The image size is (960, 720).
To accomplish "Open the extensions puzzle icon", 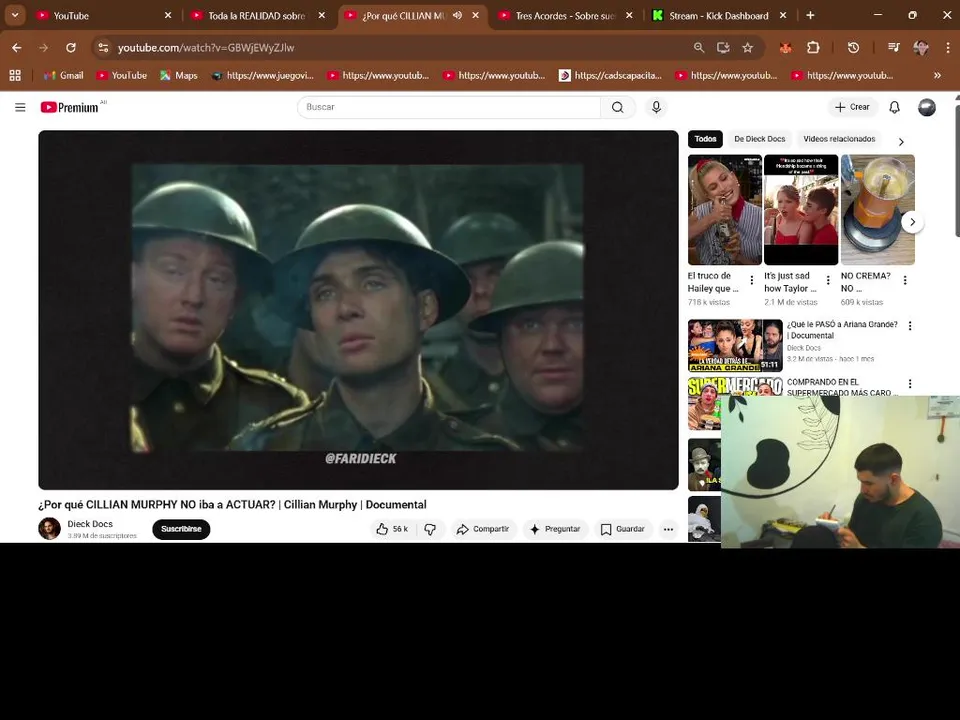I will tap(813, 48).
